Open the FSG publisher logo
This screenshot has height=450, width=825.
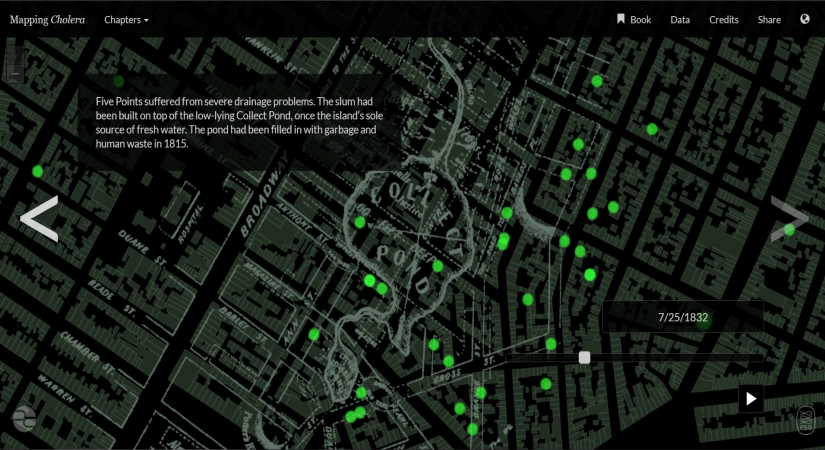[x=806, y=420]
